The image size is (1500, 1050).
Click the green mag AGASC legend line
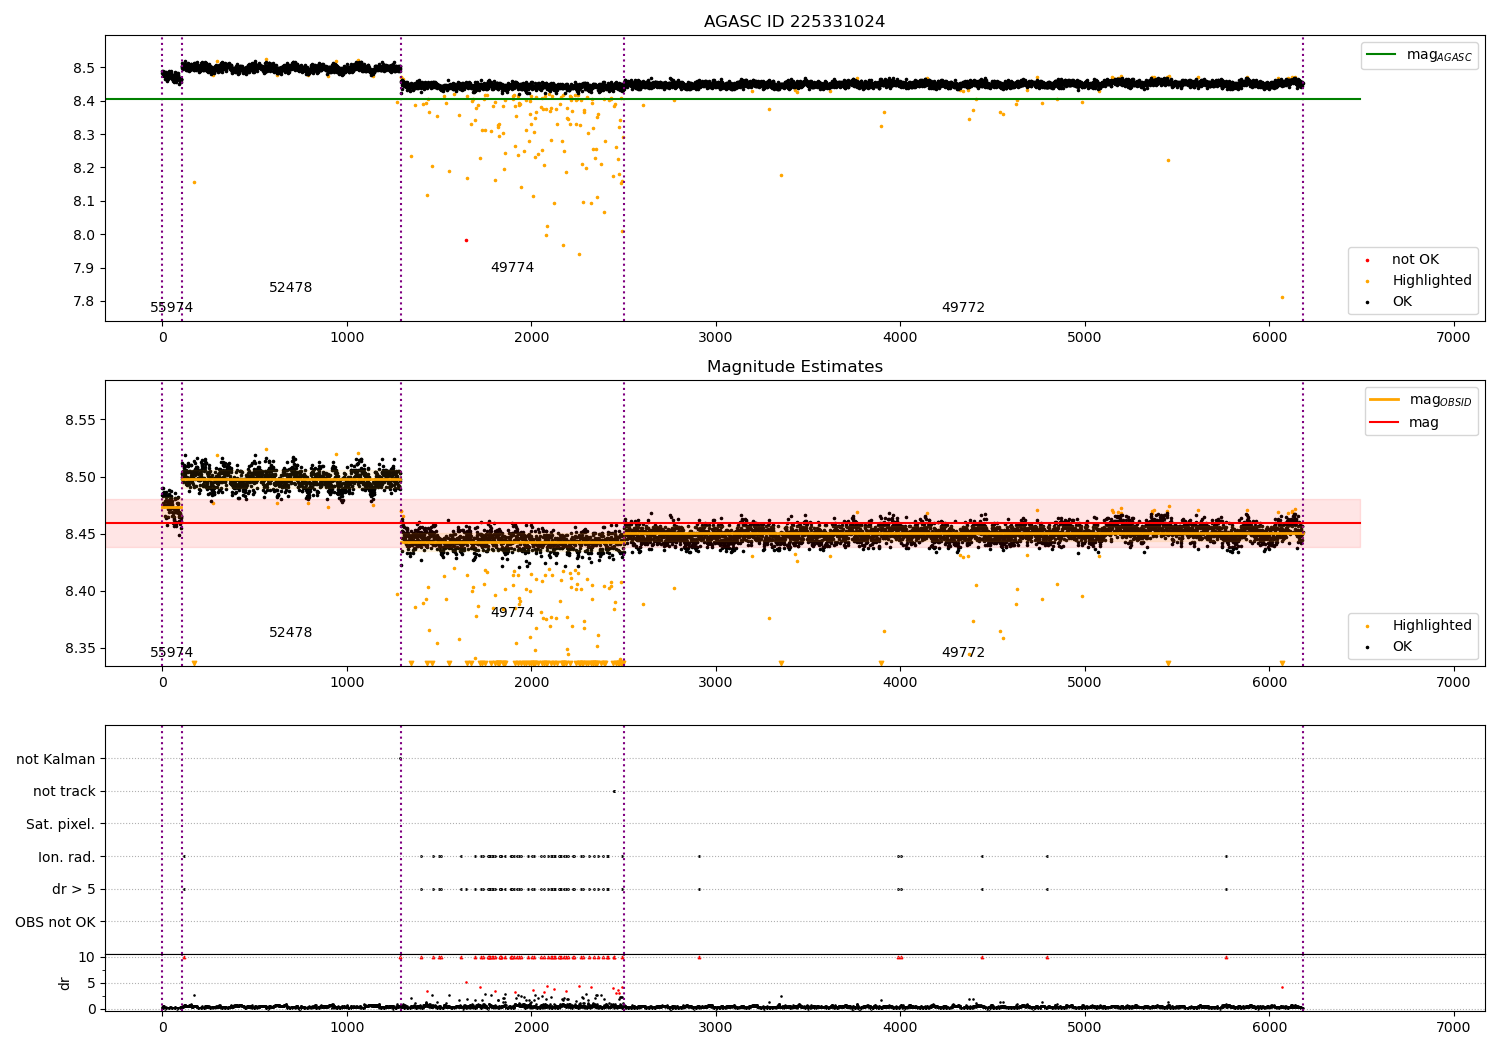1381,55
